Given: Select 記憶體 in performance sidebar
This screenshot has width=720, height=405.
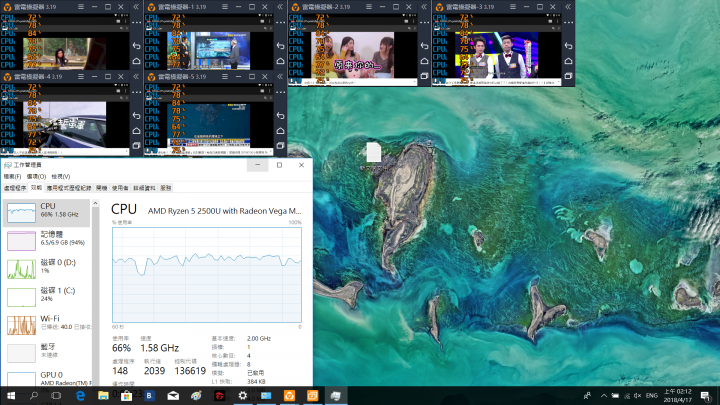Looking at the screenshot, I should 46,241.
